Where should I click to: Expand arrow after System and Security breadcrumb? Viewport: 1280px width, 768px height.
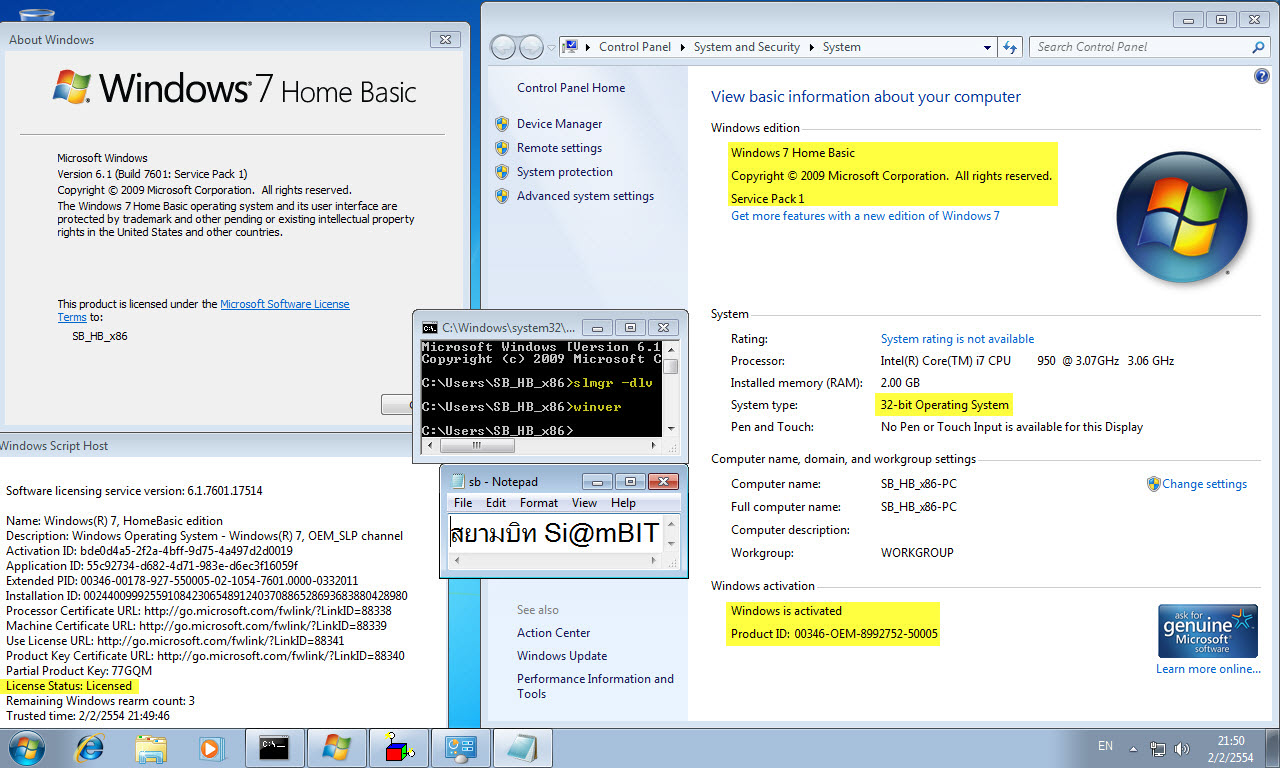tap(811, 47)
